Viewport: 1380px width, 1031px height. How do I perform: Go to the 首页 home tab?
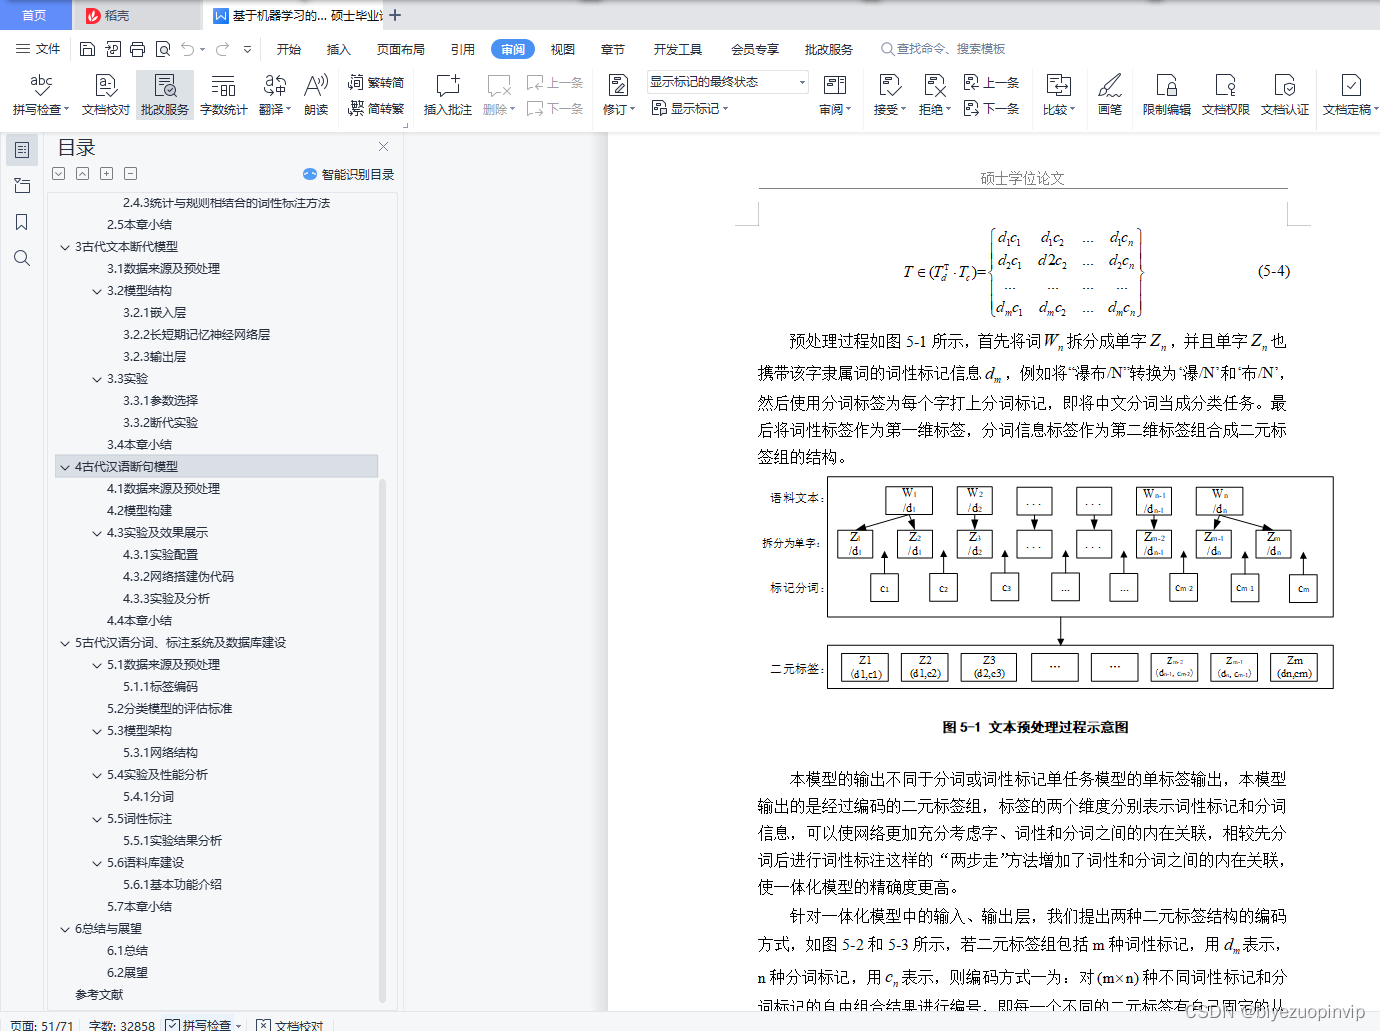coord(35,15)
